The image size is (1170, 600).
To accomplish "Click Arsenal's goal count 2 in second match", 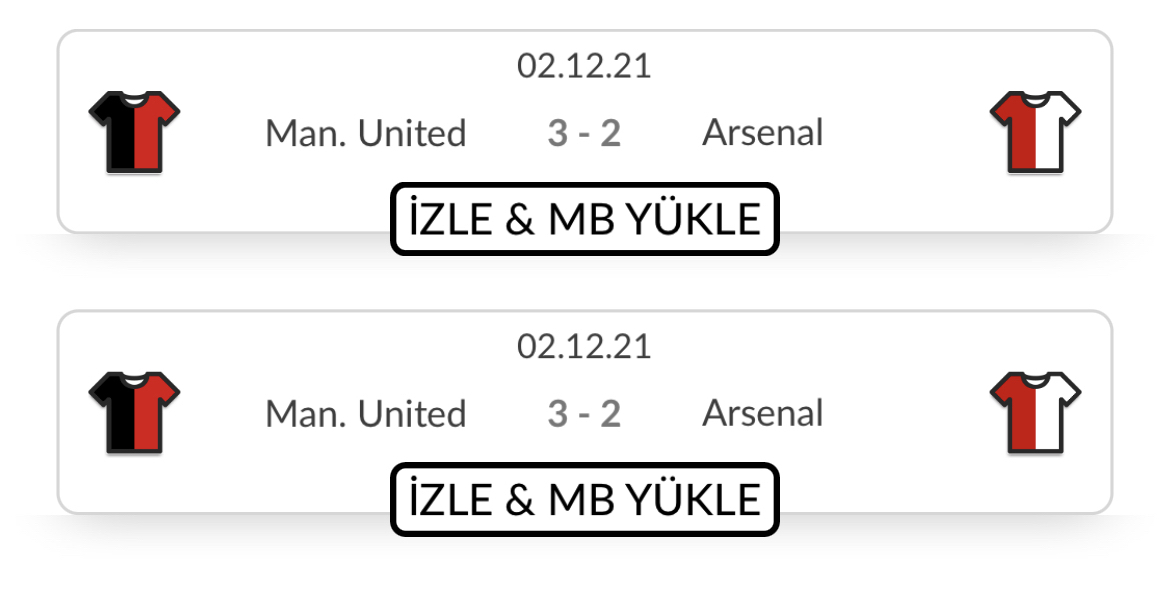I will pyautogui.click(x=611, y=414).
